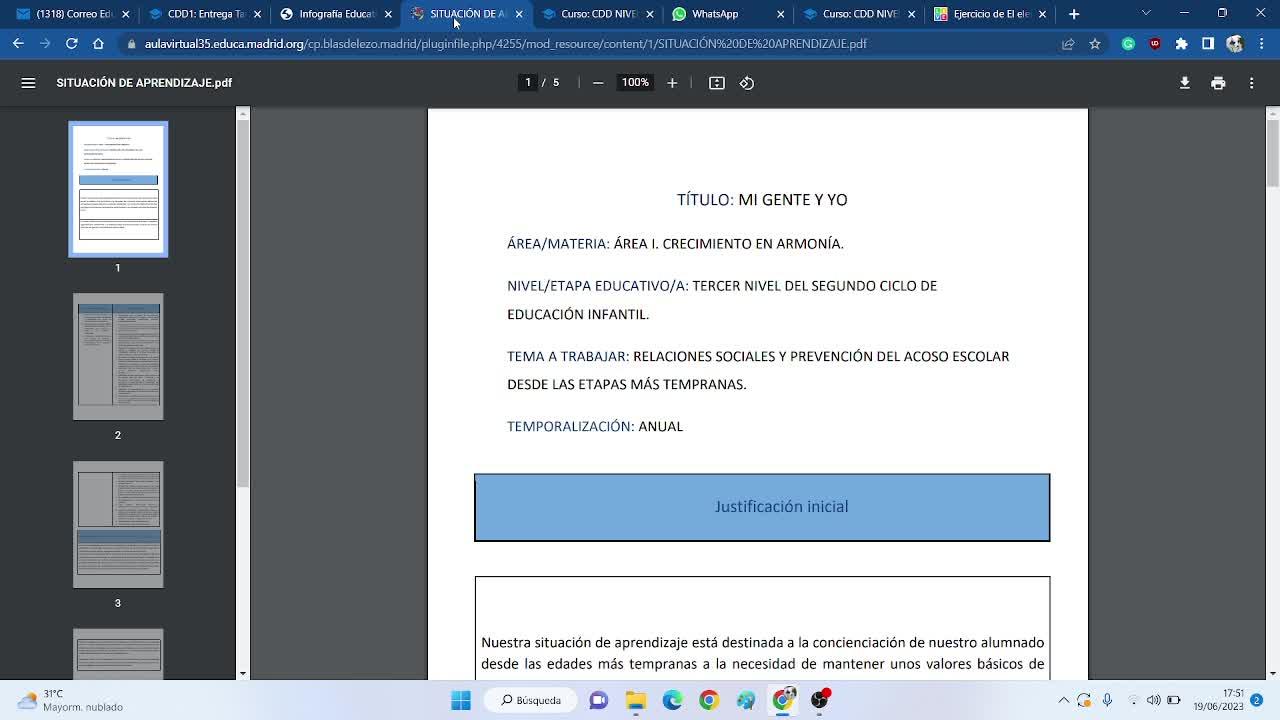Go to the browser home page
The image size is (1280, 720).
(x=98, y=44)
